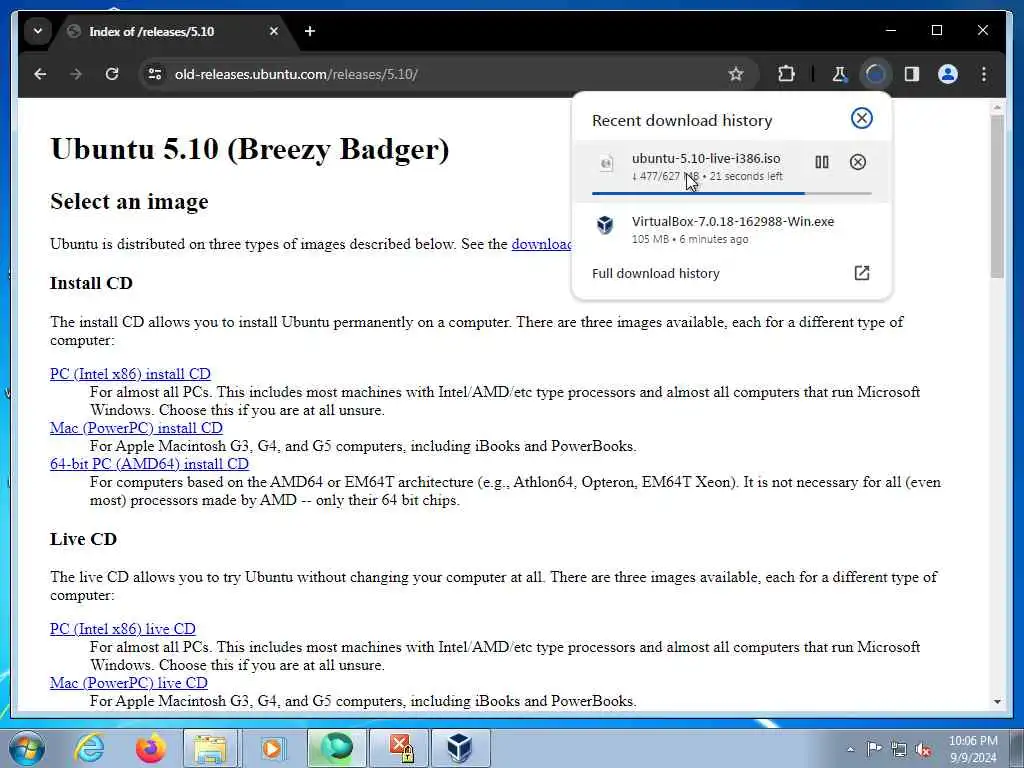The image size is (1024, 768).
Task: Open the Chrome three-dot menu
Action: click(x=984, y=74)
